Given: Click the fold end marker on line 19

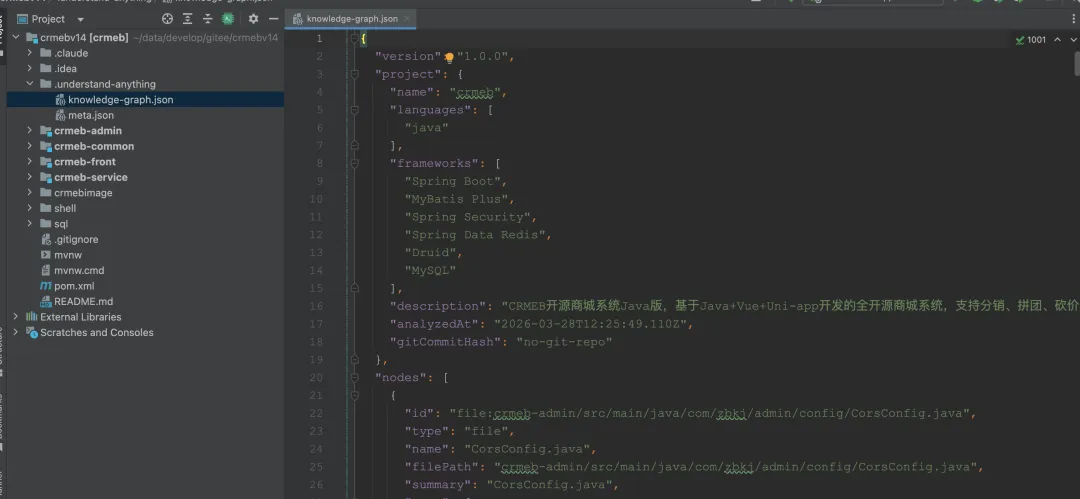Looking at the screenshot, I should [x=354, y=359].
